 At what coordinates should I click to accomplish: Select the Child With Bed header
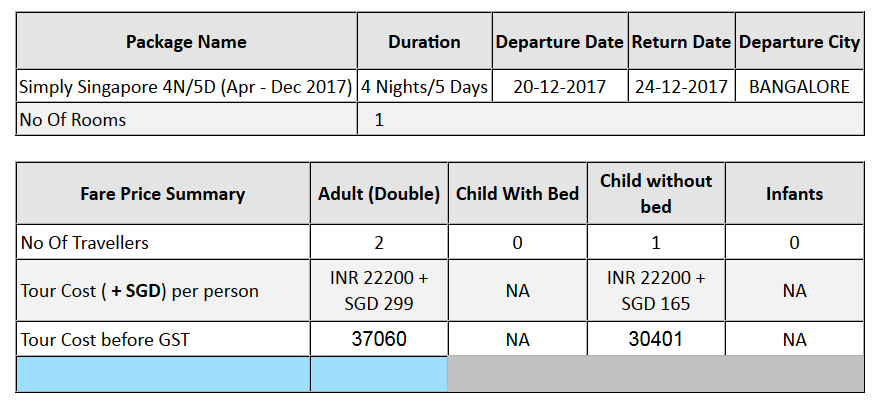point(517,194)
